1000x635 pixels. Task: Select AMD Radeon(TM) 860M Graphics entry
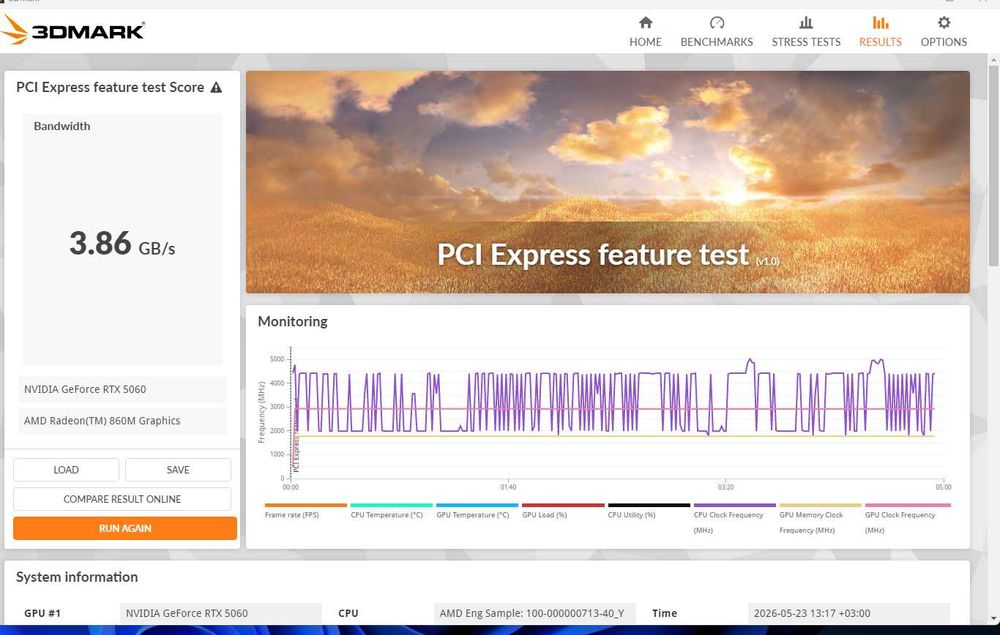(122, 421)
